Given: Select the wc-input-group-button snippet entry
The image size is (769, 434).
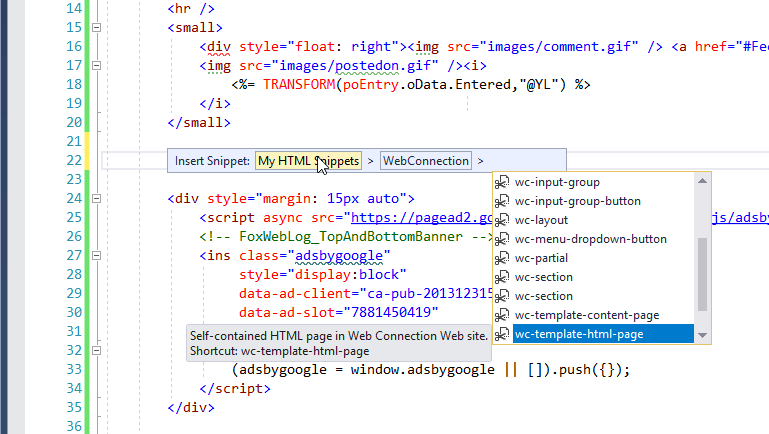Looking at the screenshot, I should point(577,201).
